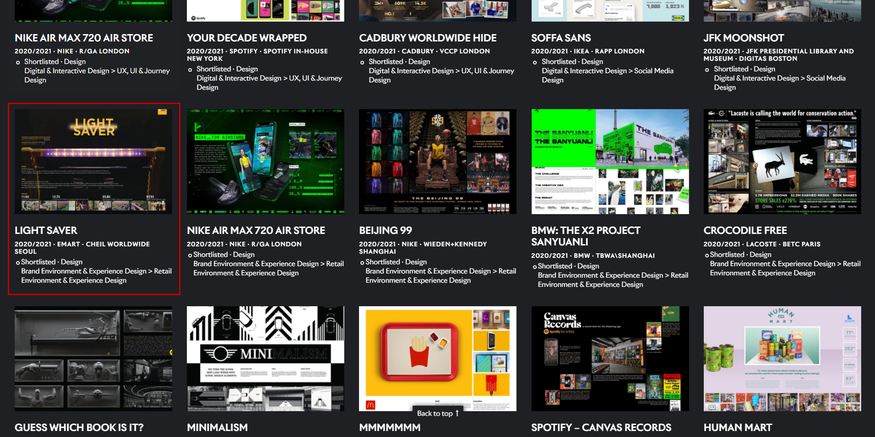Select 'Shortlisted · Design' under Soffa Sans
875x437 pixels.
pos(572,62)
